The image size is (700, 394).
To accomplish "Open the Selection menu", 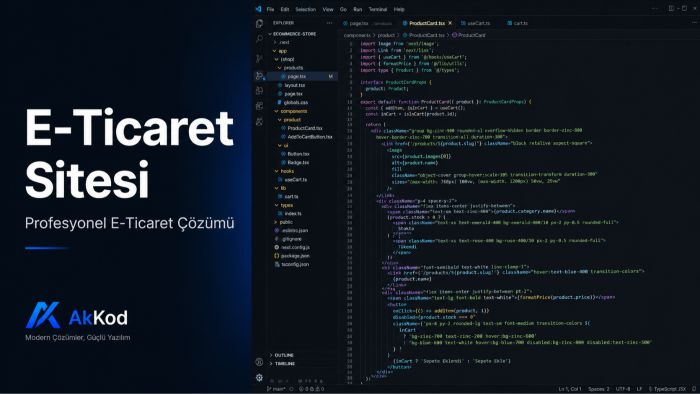I will pos(305,9).
